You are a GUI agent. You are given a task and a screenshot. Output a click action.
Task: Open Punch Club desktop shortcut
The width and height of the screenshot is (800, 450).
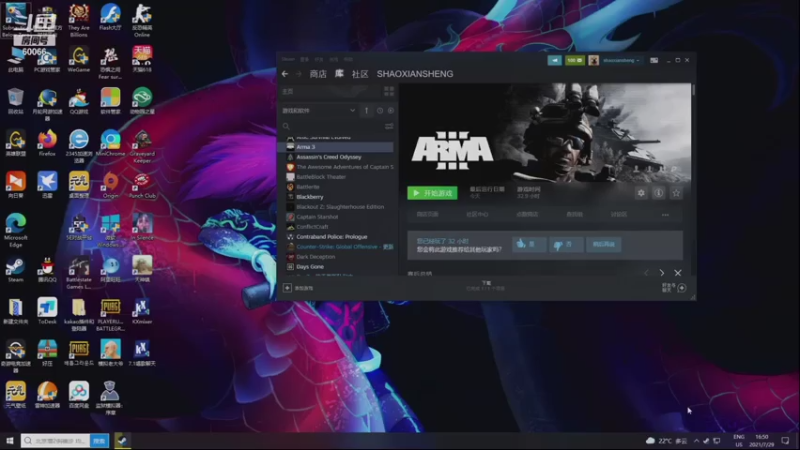point(142,185)
